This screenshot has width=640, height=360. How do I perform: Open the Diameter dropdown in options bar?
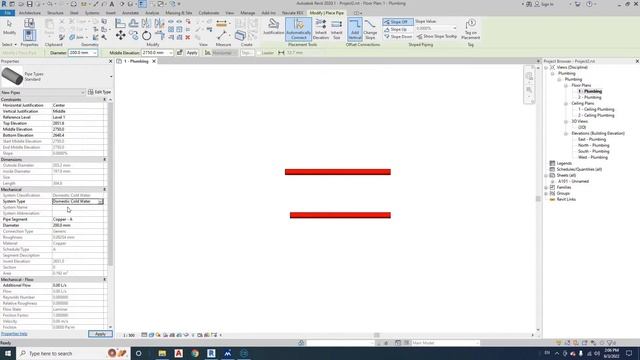pos(95,53)
